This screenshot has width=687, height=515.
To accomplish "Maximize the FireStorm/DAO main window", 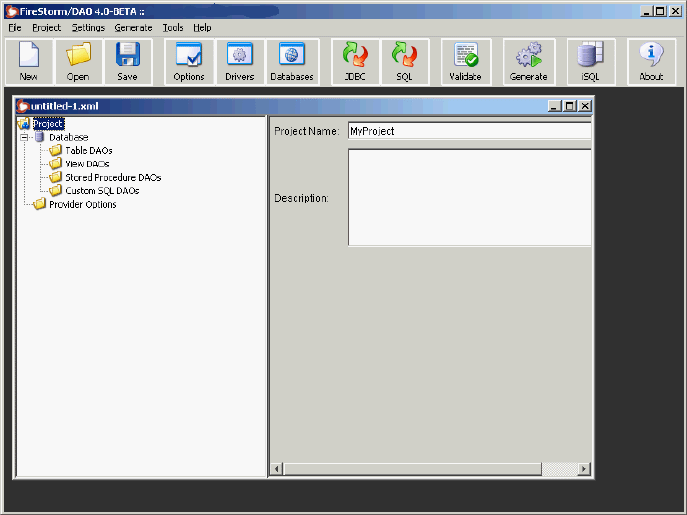I will [x=660, y=11].
